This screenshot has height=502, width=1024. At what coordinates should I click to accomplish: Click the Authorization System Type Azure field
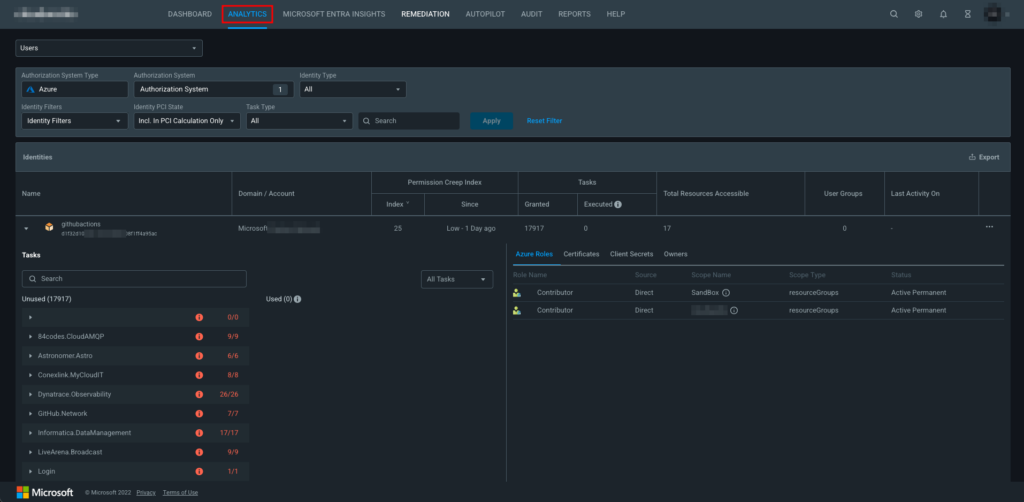click(x=74, y=89)
